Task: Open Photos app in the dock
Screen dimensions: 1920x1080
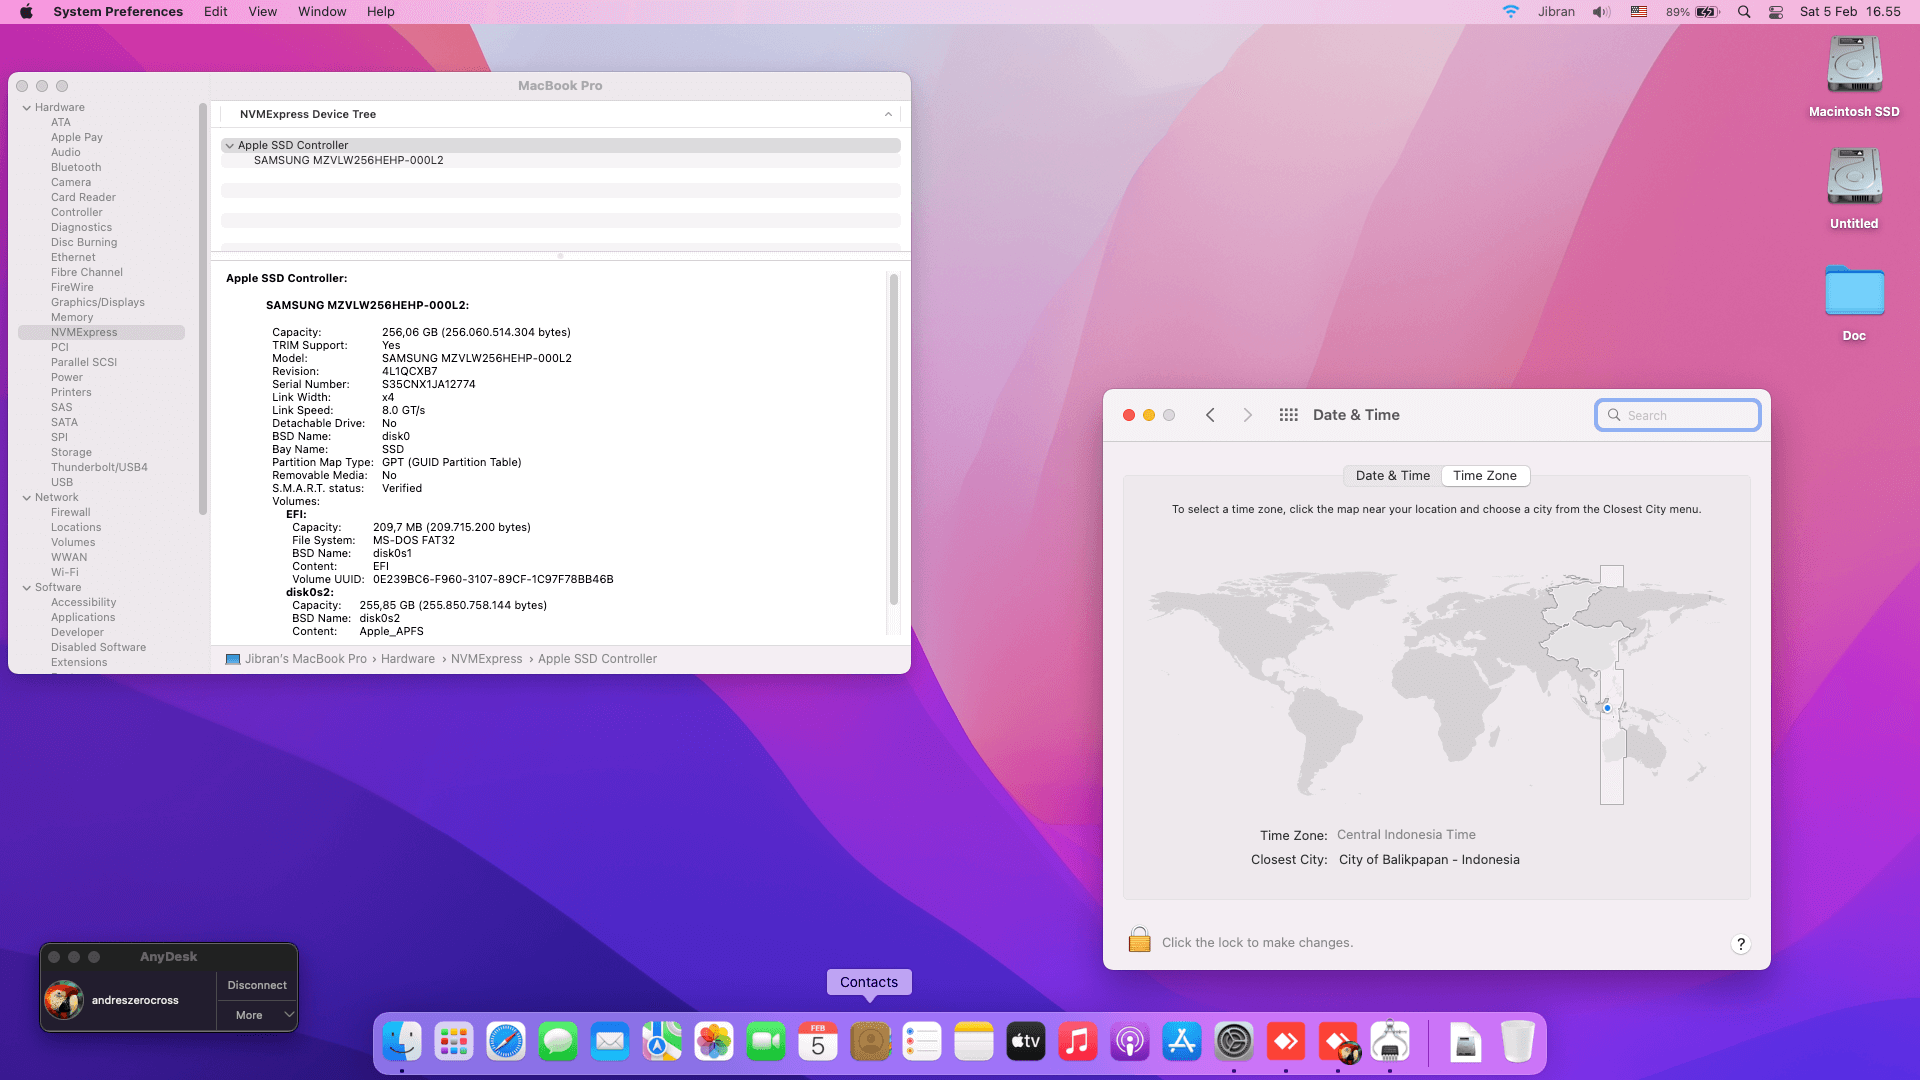Action: point(714,1042)
